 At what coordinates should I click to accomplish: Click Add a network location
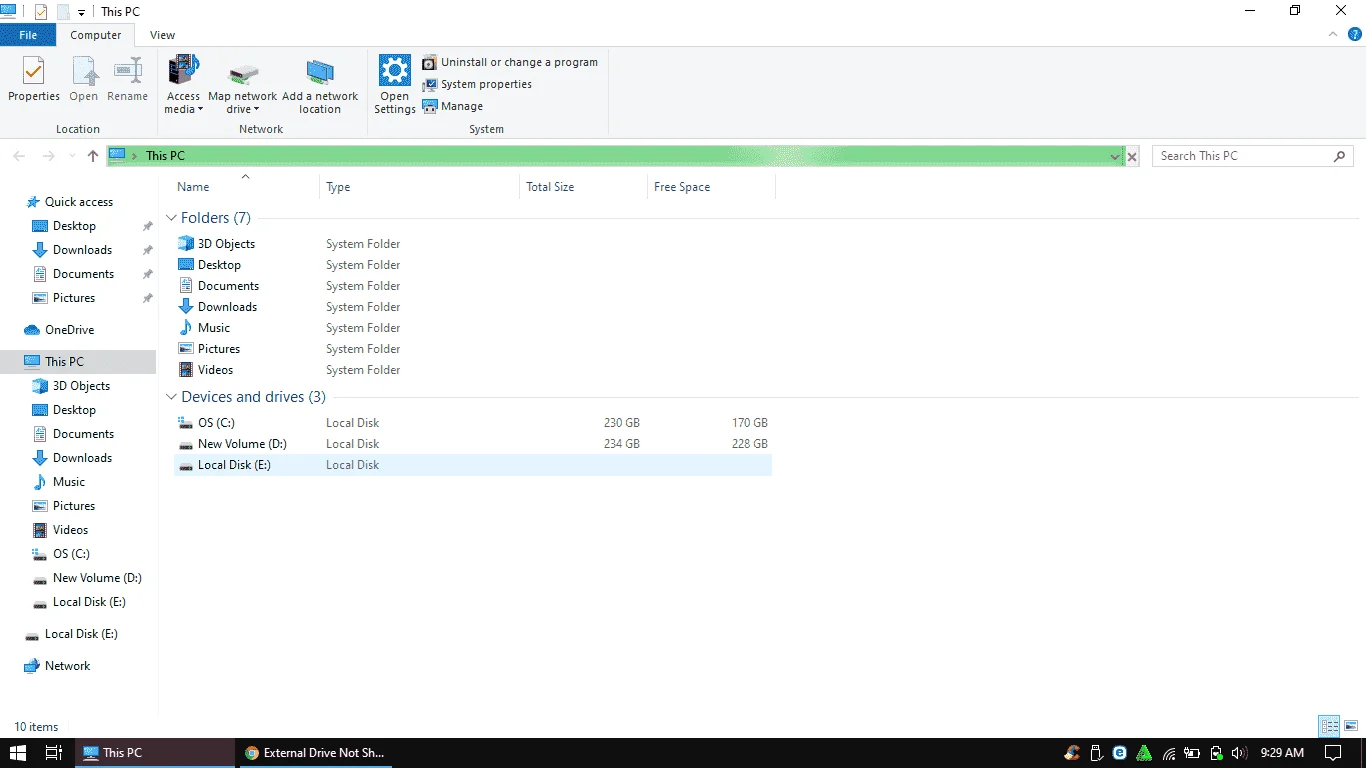(320, 85)
